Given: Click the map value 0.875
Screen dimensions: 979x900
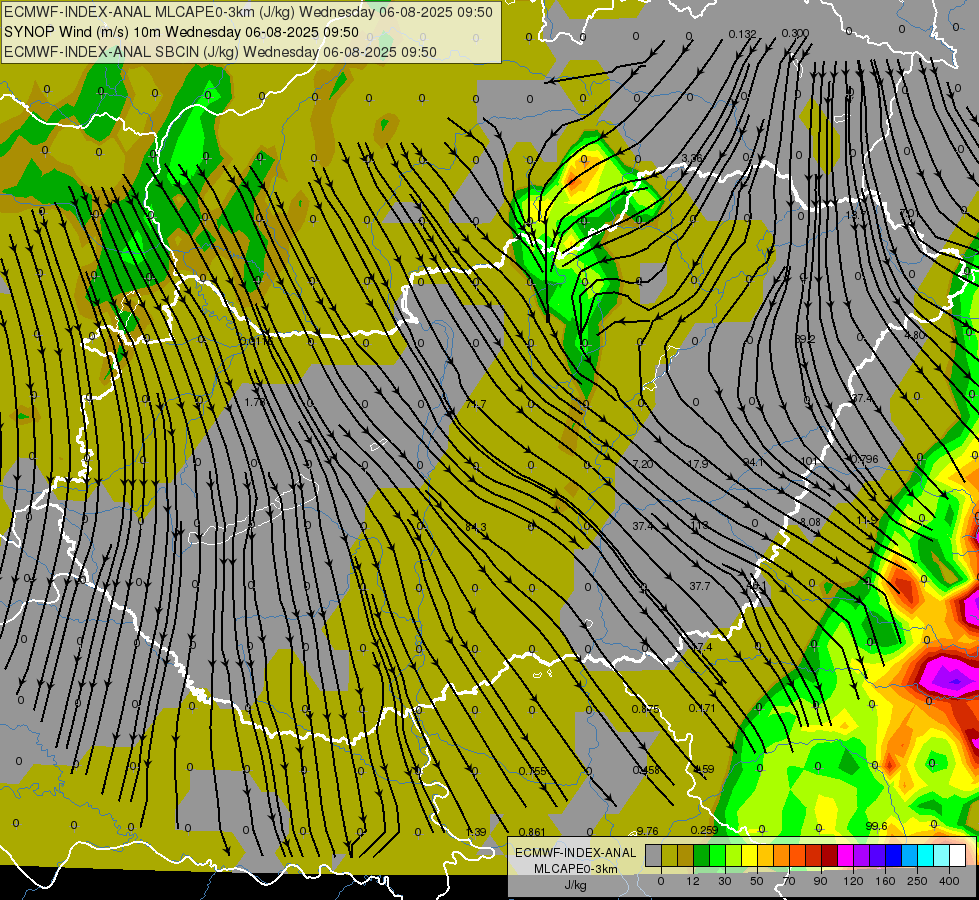Looking at the screenshot, I should coord(646,709).
